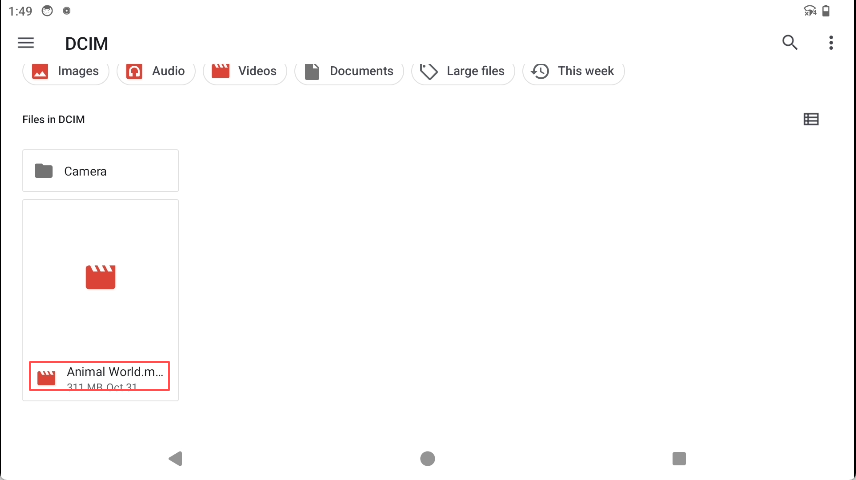Image resolution: width=856 pixels, height=480 pixels.
Task: Click the Animal World.m... file name
Action: click(115, 372)
